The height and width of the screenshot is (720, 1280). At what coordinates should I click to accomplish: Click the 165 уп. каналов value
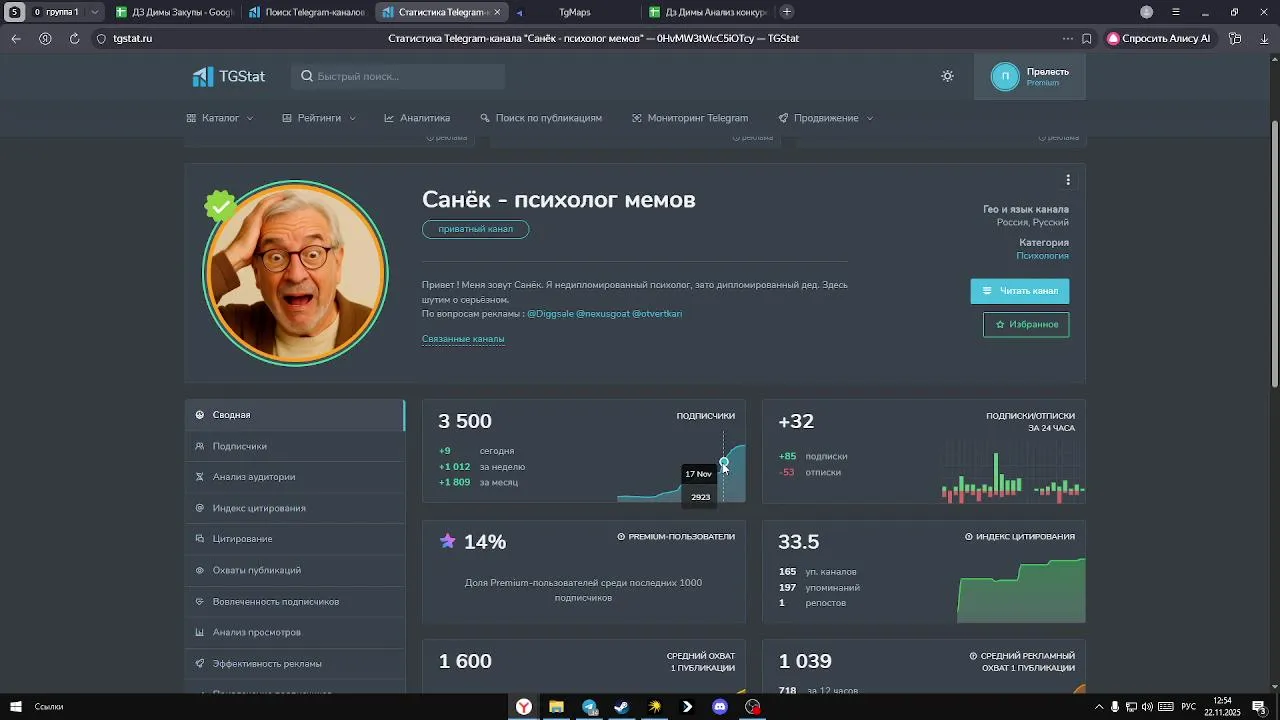[787, 572]
